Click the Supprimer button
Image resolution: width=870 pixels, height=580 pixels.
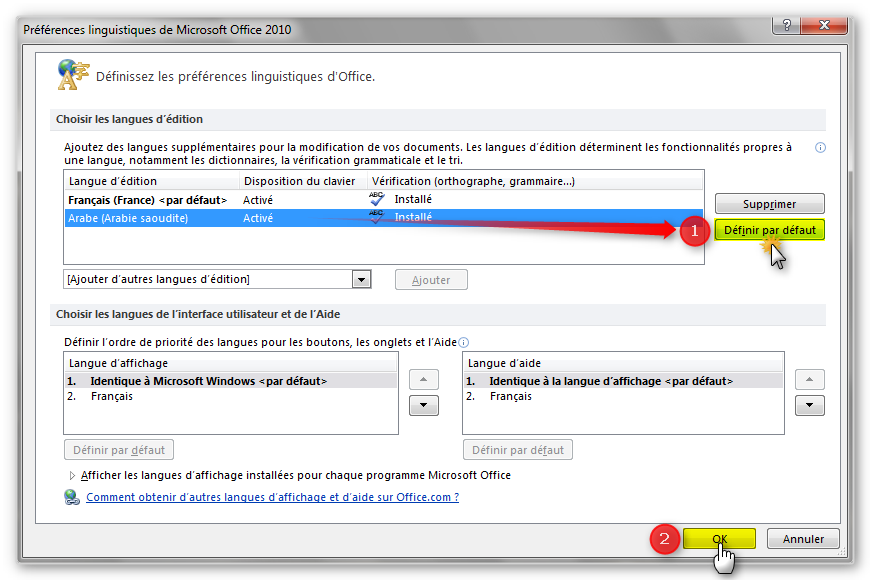(769, 204)
